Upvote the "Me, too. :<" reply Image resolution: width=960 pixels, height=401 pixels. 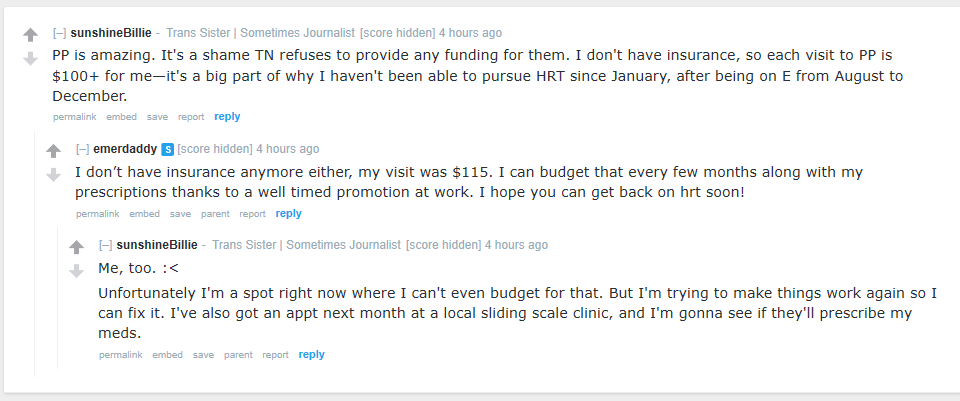click(x=77, y=247)
